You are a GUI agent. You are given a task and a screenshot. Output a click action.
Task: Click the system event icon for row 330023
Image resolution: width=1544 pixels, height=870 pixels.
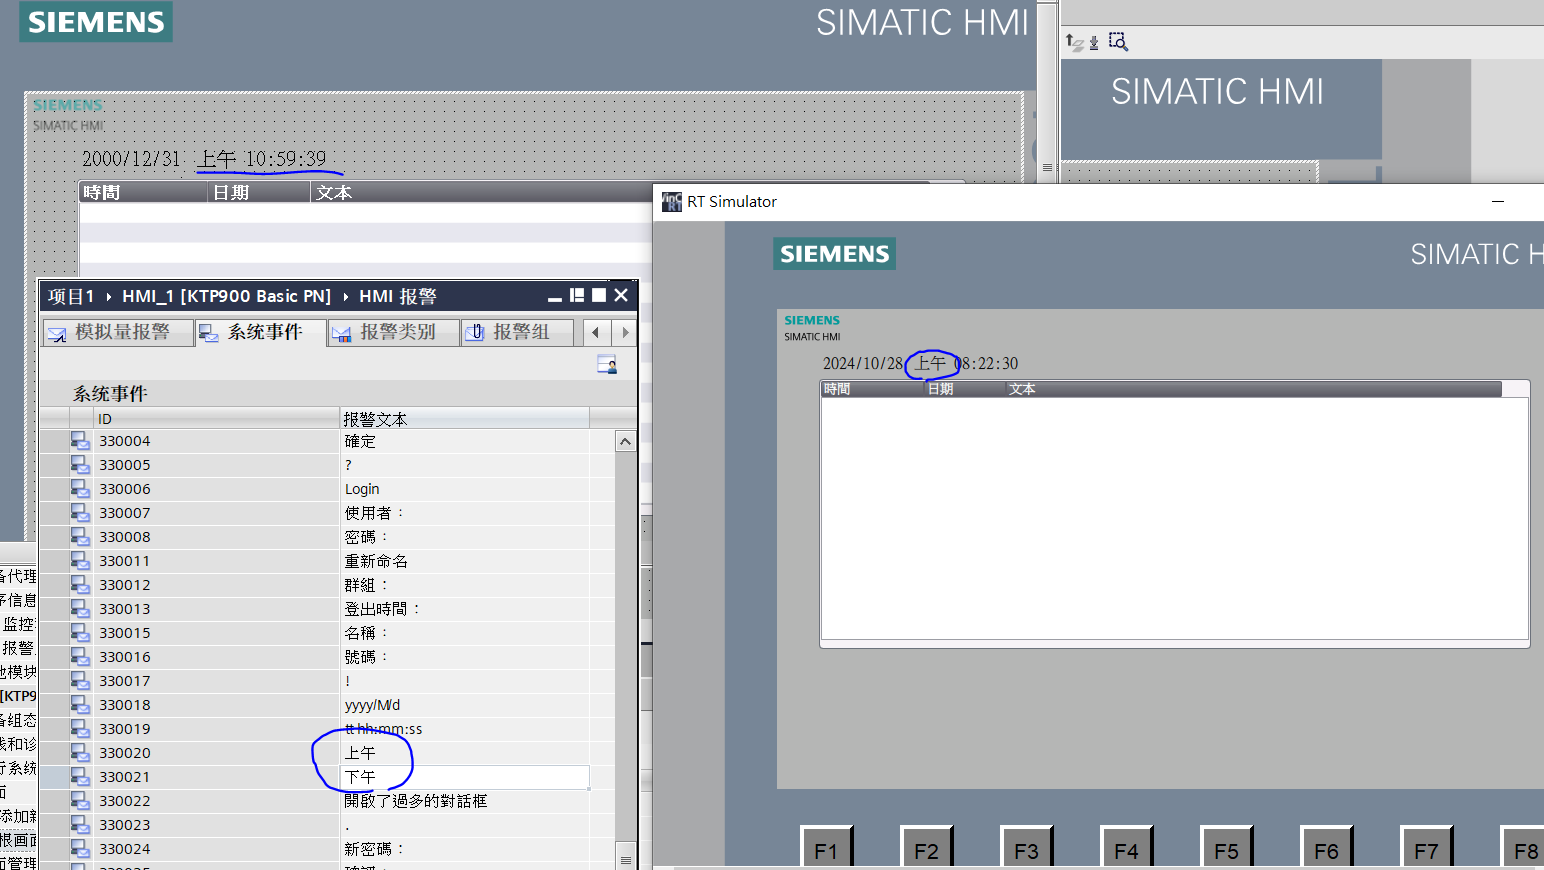80,824
